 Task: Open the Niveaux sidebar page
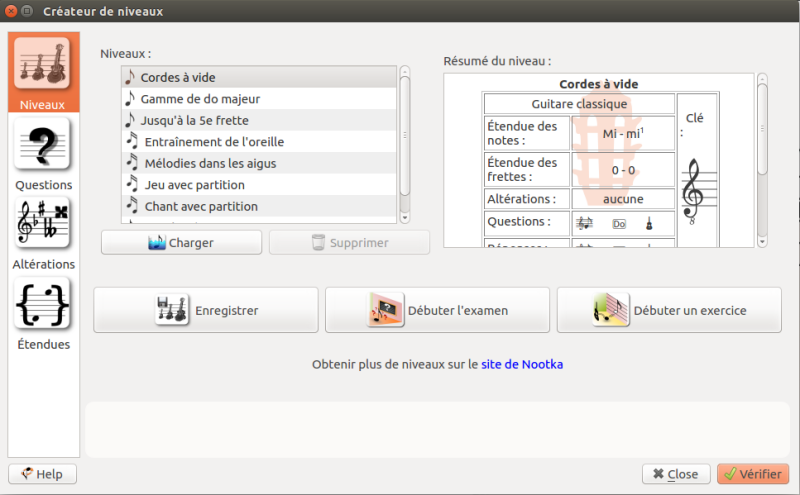43,72
